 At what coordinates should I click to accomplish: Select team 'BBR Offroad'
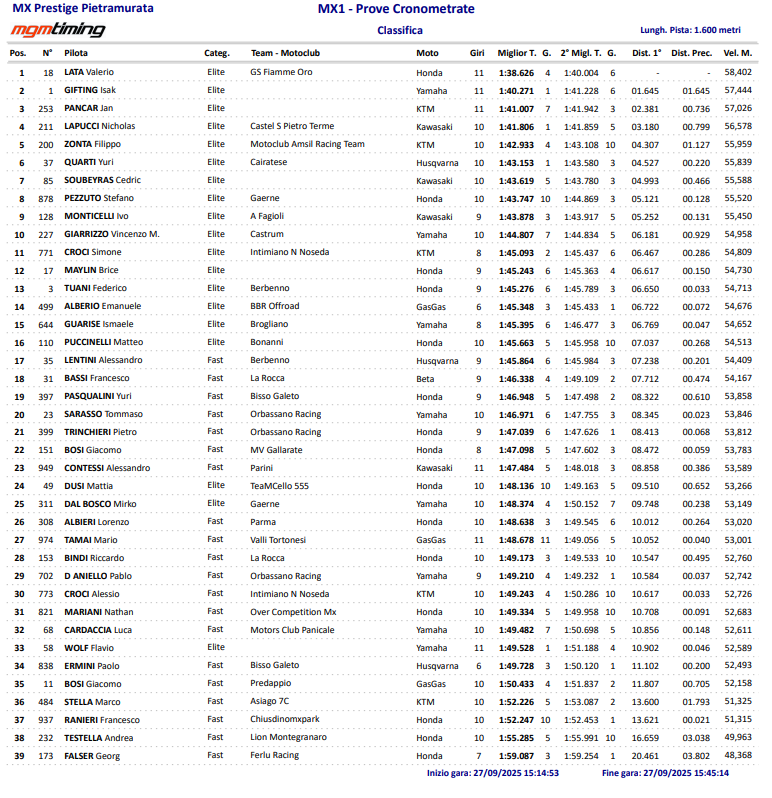pos(275,306)
